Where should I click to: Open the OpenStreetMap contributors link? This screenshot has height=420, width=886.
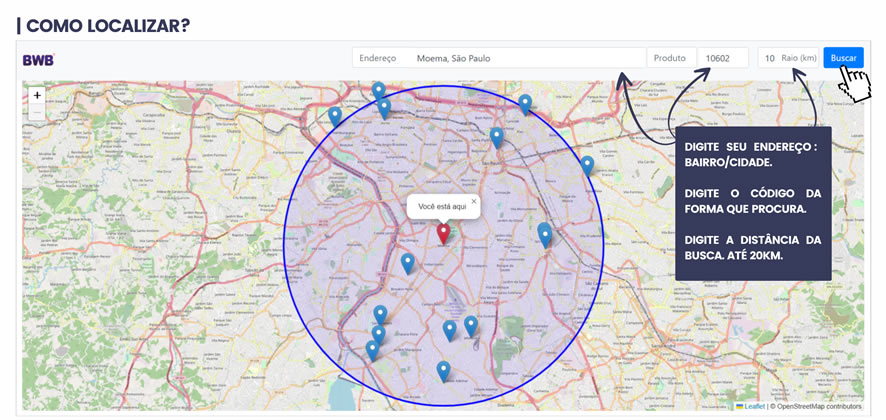tap(817, 406)
